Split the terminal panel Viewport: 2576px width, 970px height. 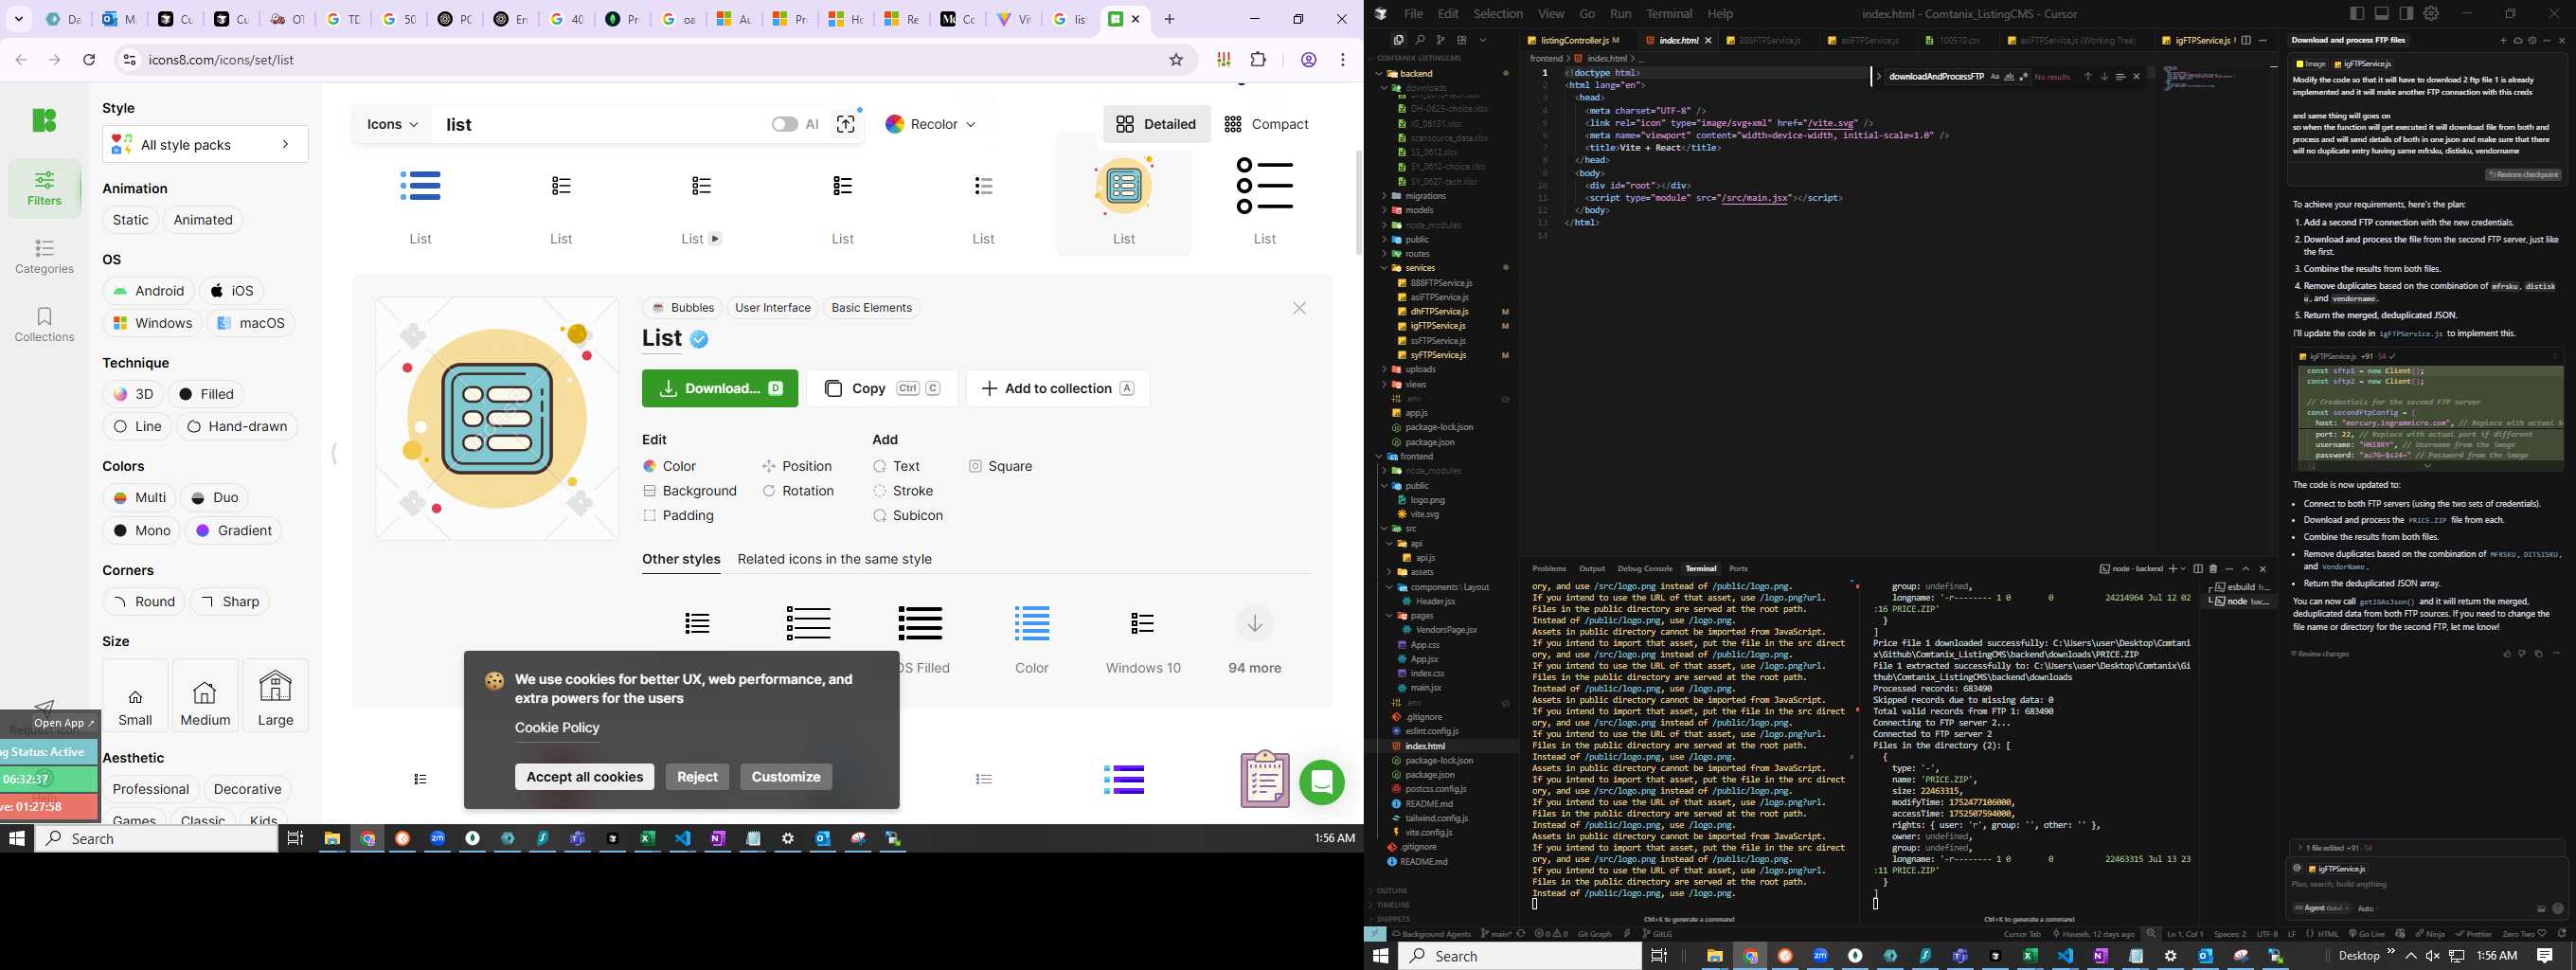click(2198, 569)
